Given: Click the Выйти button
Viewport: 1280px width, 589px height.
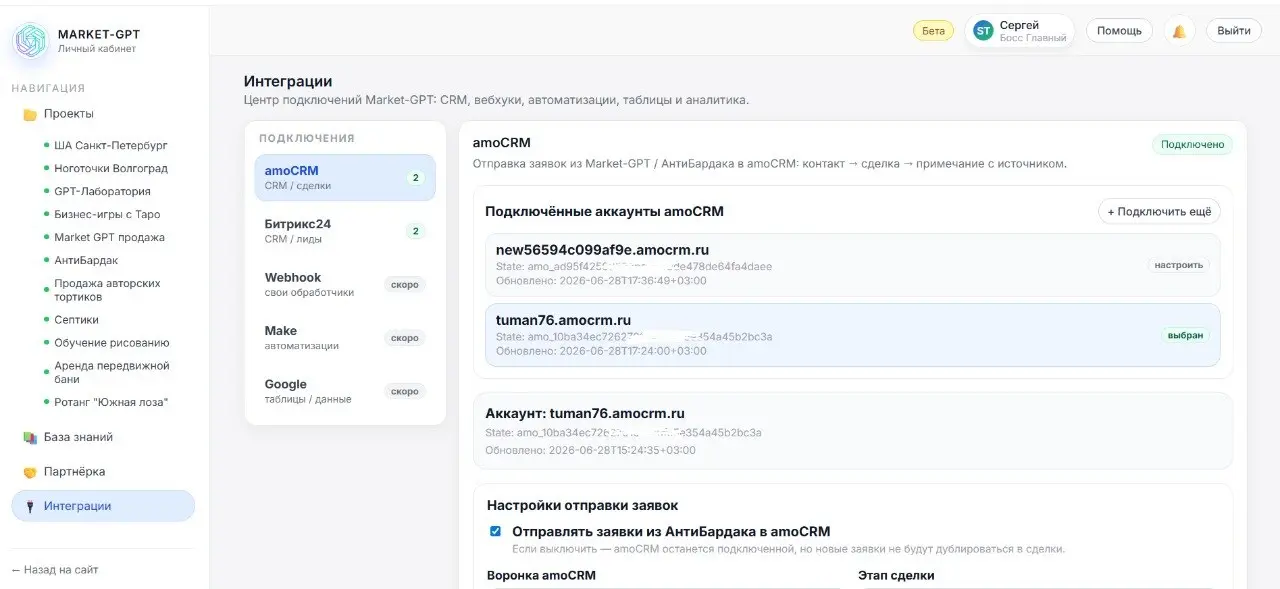Looking at the screenshot, I should click(1234, 31).
